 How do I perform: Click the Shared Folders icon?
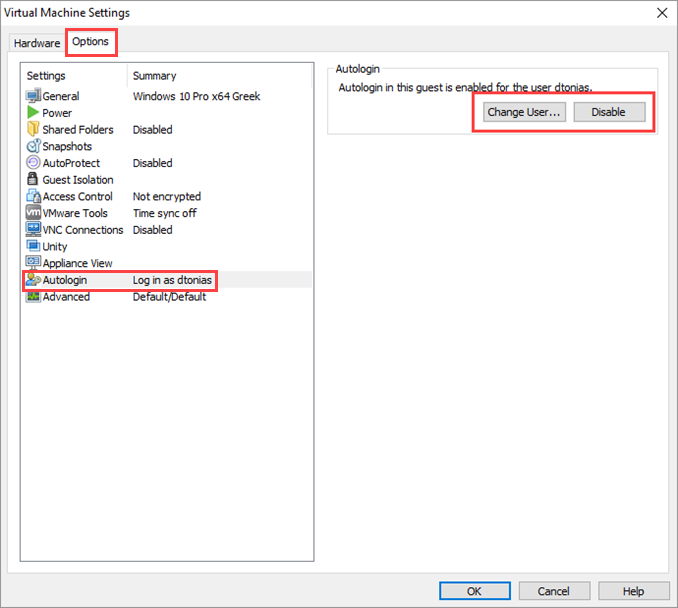tap(33, 130)
